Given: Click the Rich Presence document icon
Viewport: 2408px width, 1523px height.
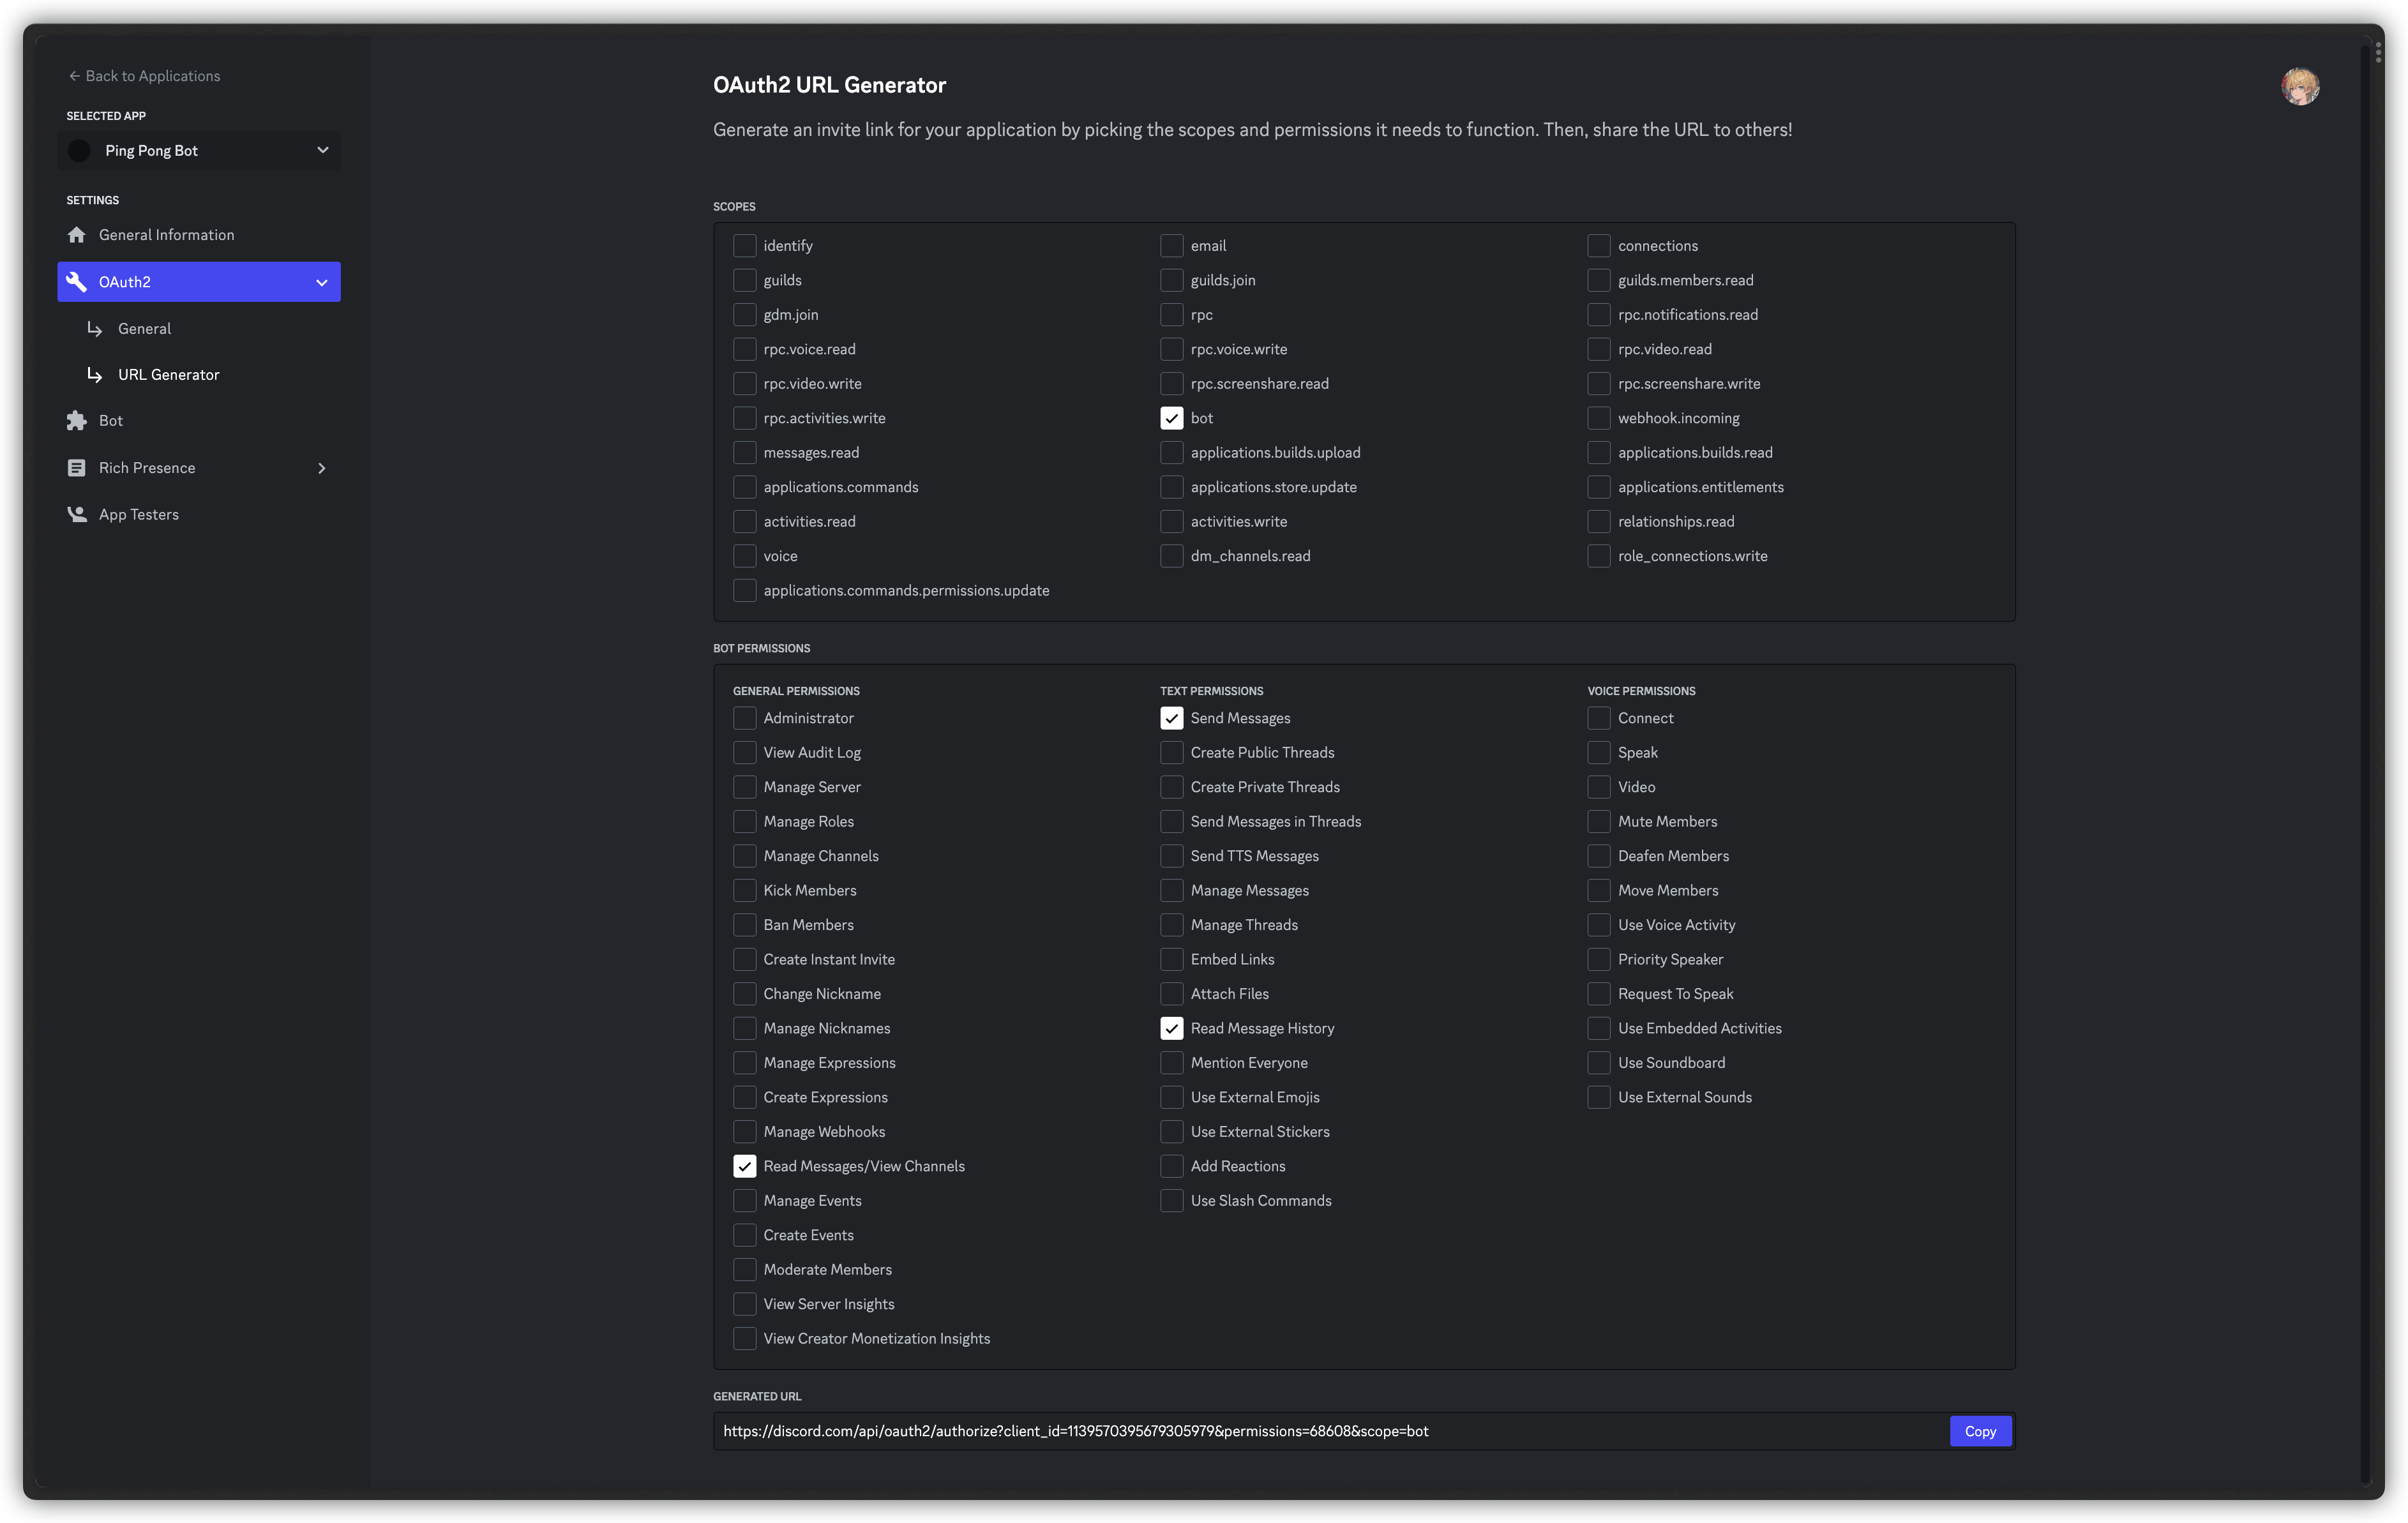Looking at the screenshot, I should click(76, 468).
